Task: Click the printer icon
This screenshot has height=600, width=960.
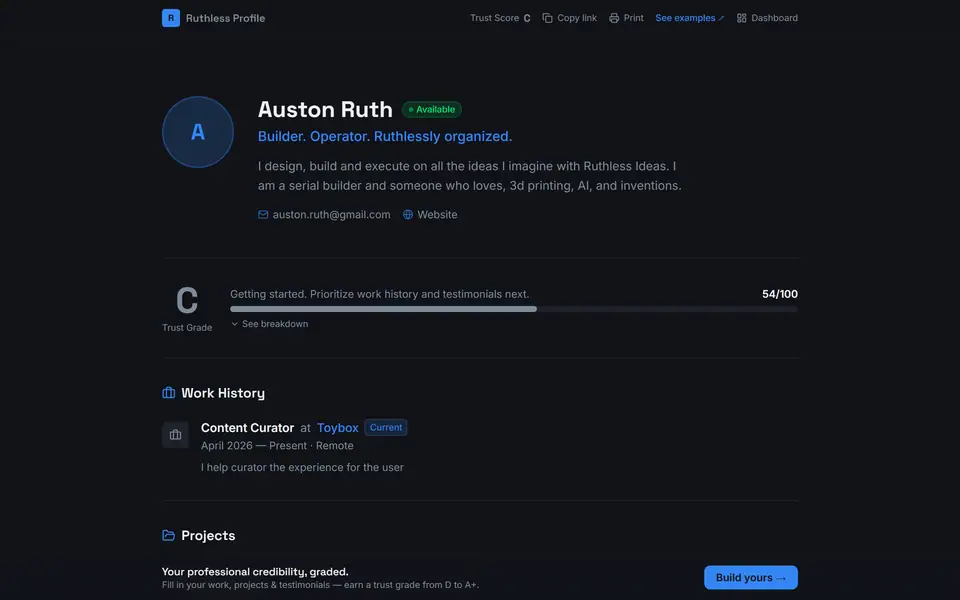Action: (x=613, y=18)
